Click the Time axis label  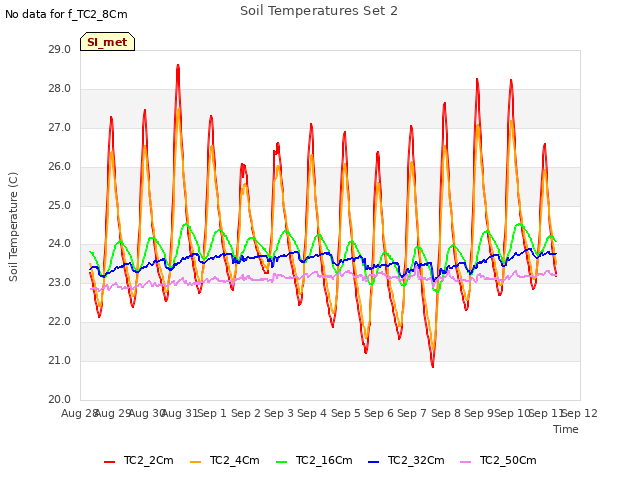pos(566,429)
